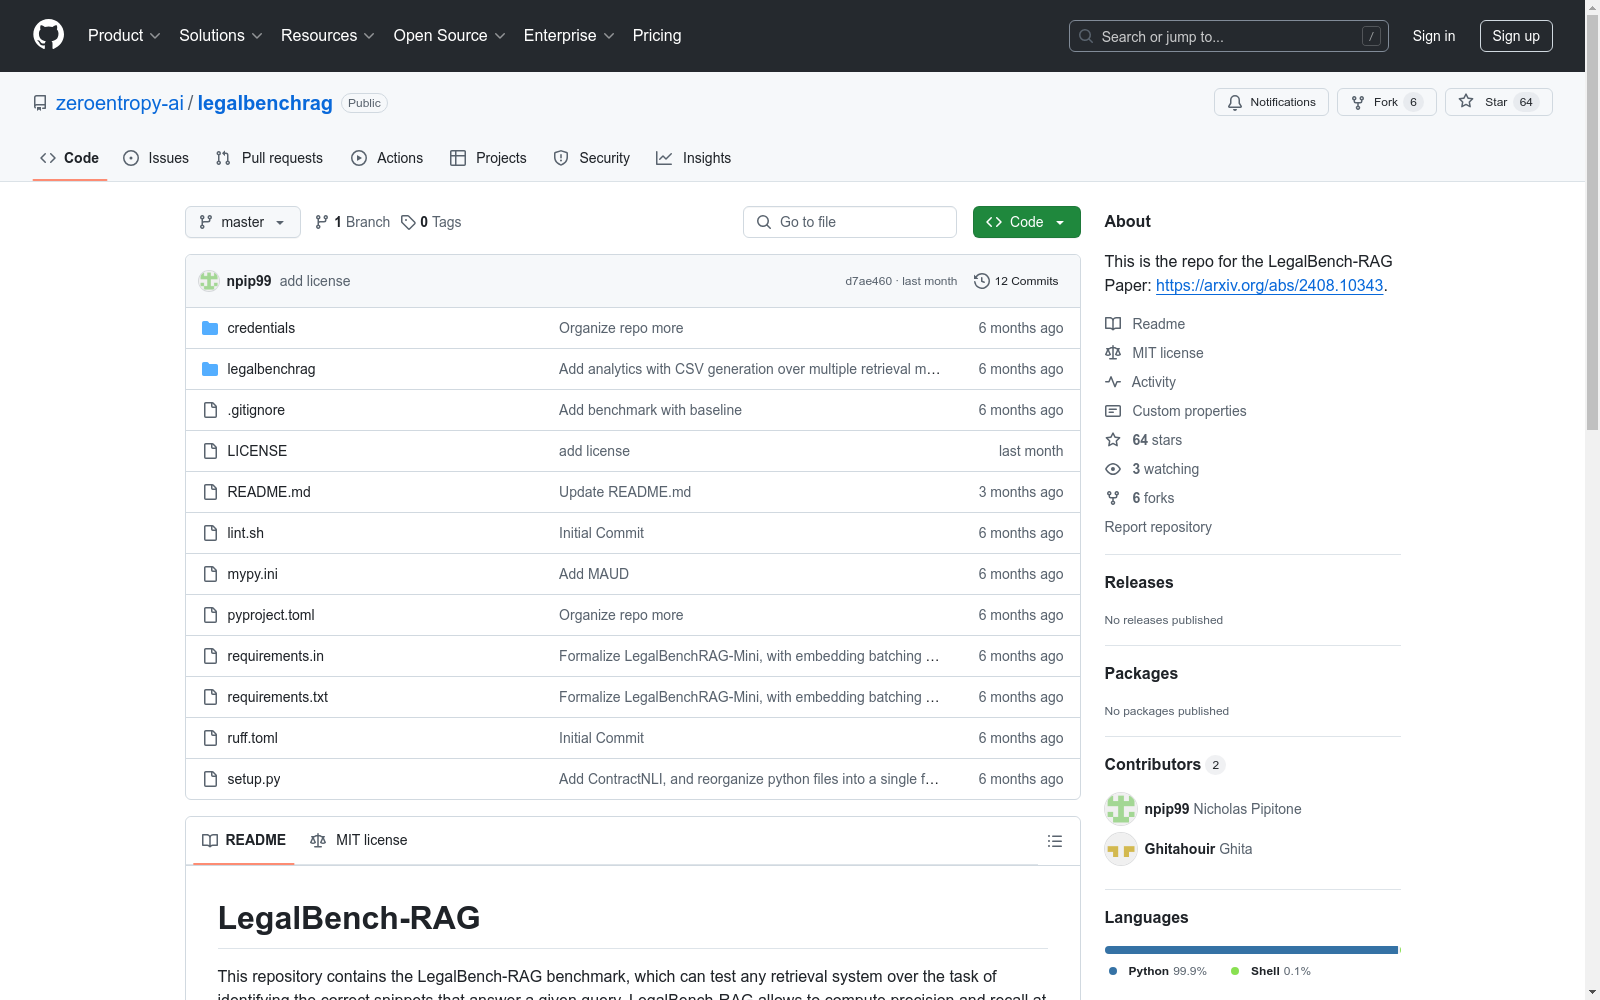
Task: Expand the Solutions menu
Action: [x=221, y=35]
